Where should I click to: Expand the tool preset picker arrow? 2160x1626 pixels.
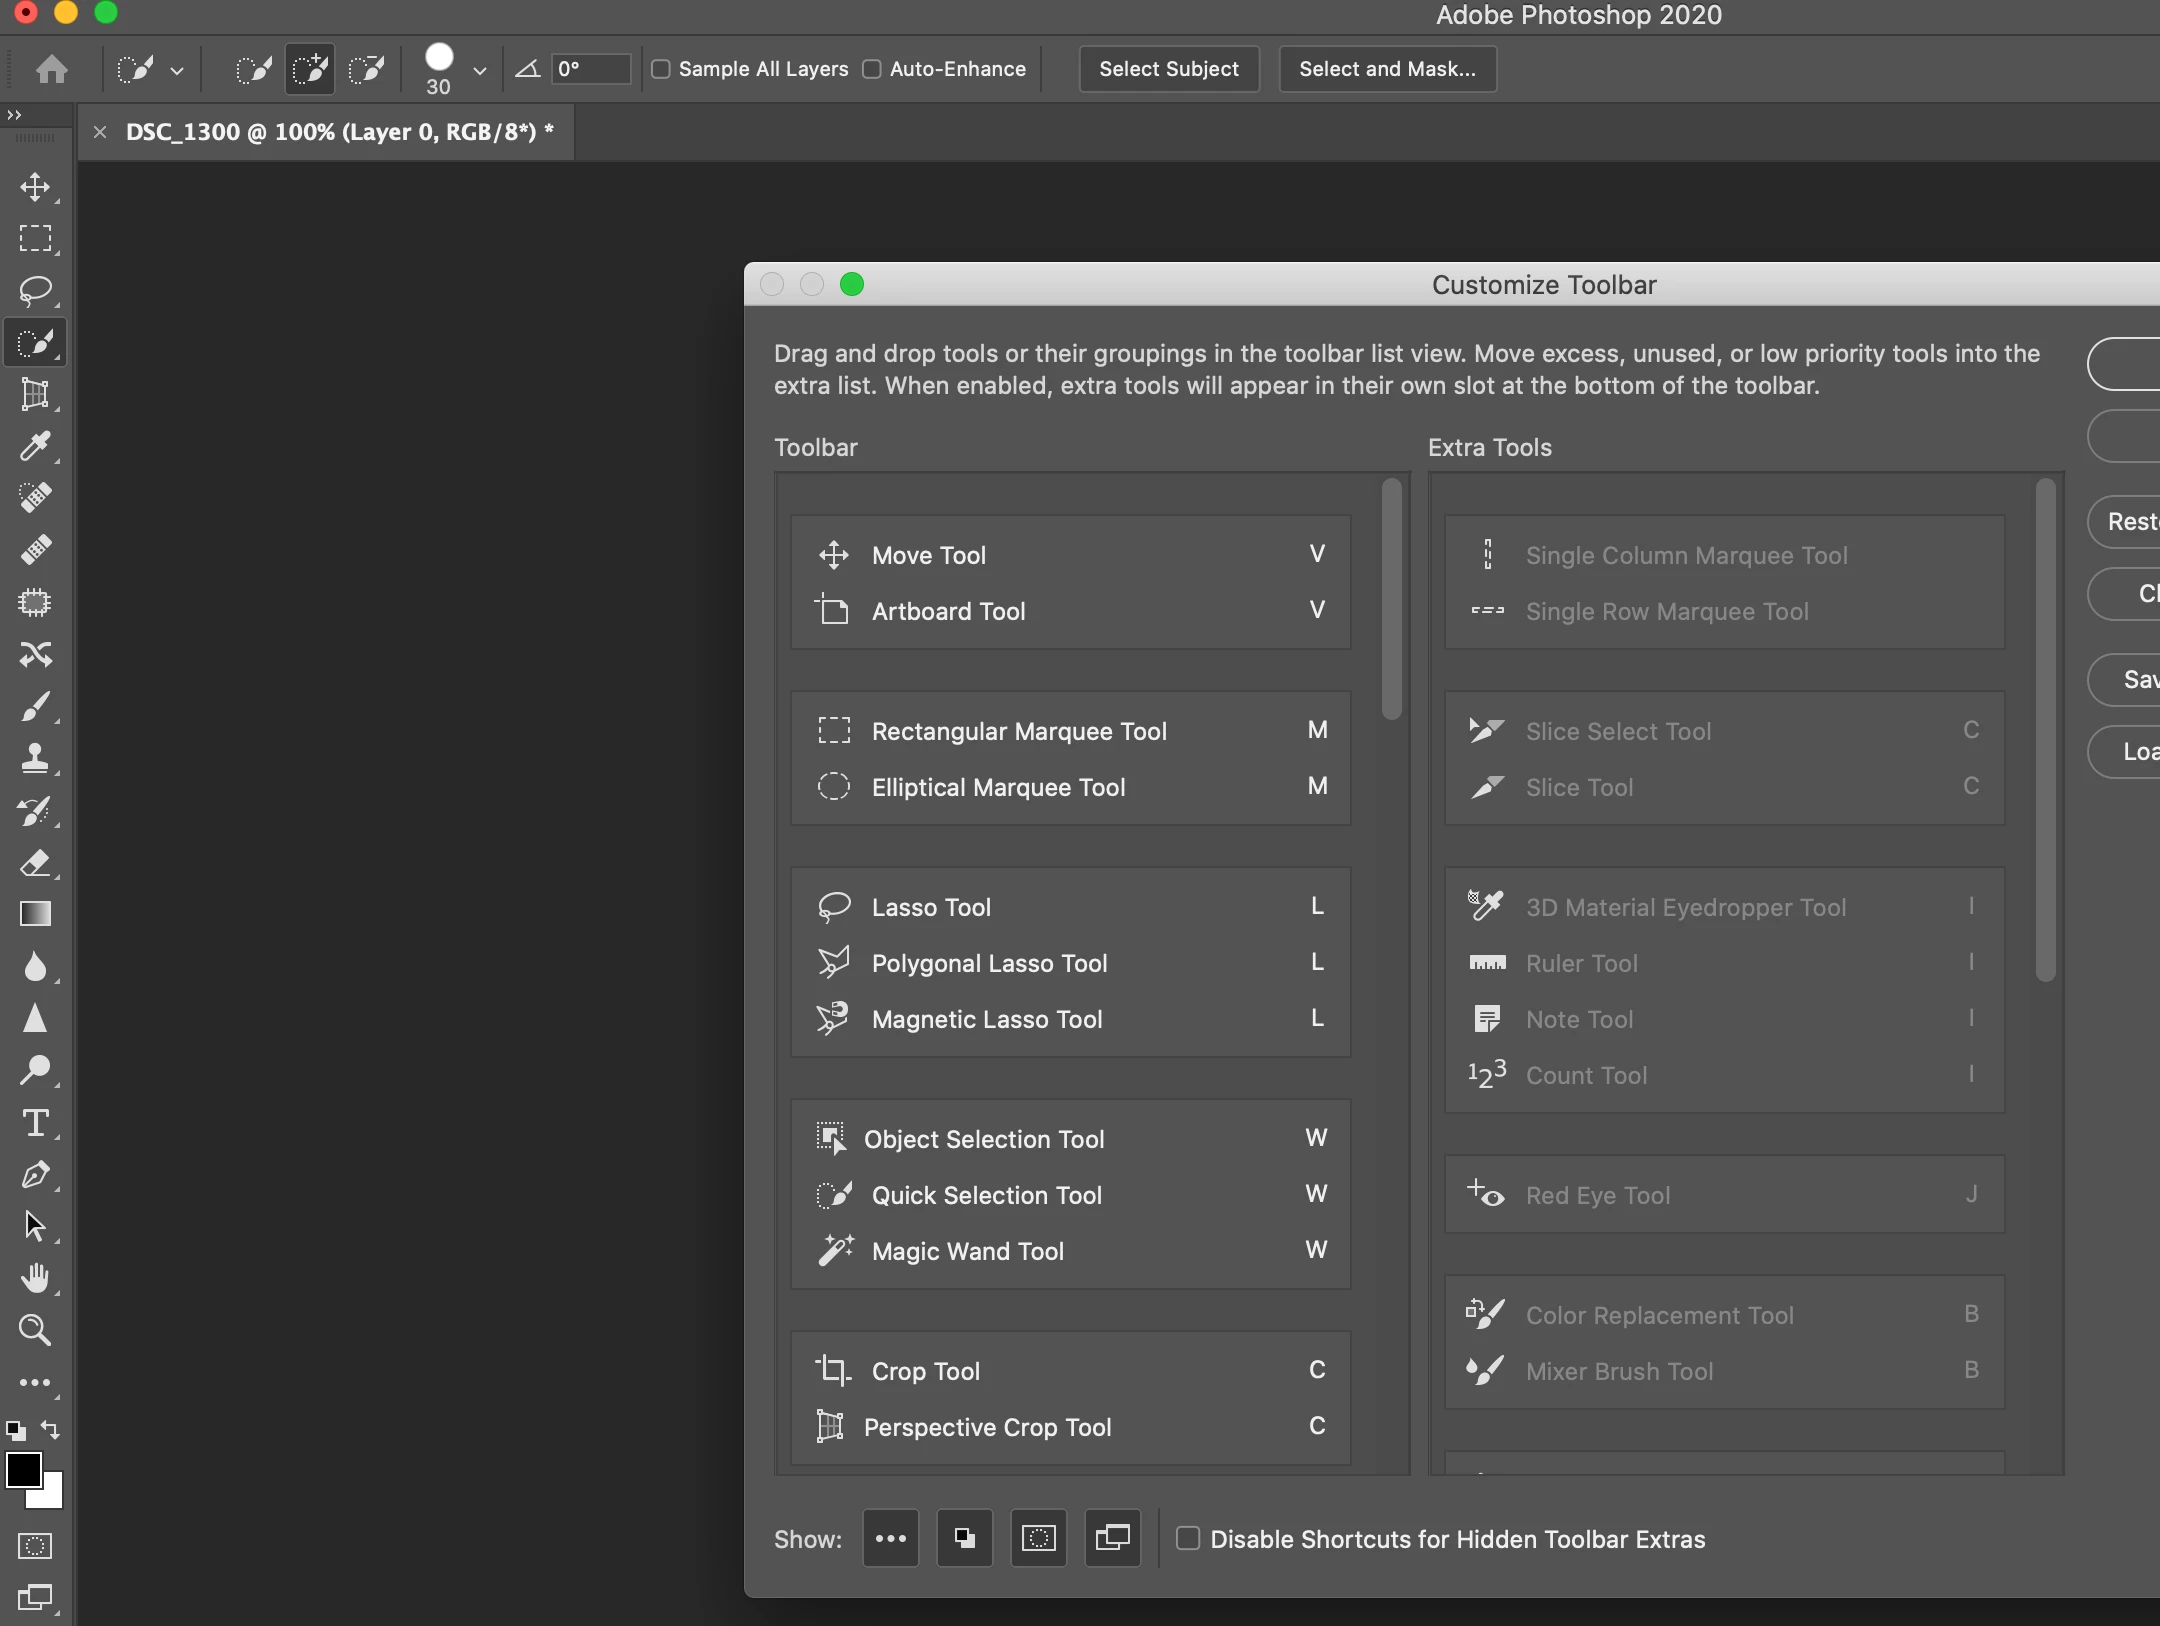coord(177,70)
